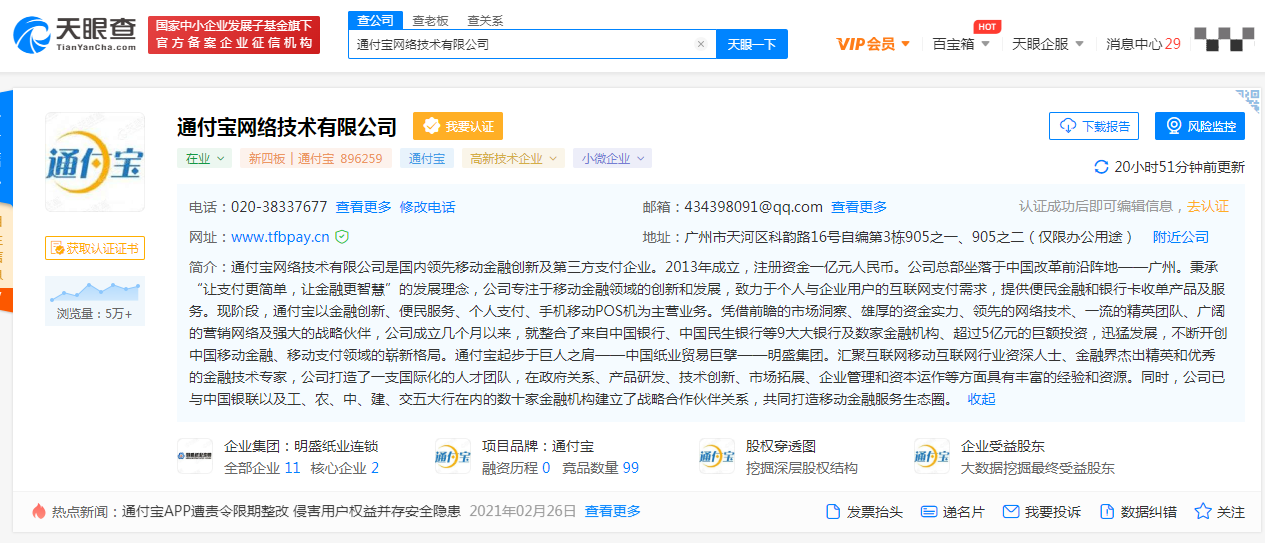Viewport: 1265px width, 543px height.
Task: Expand the 高新技术企业 tag dropdown
Action: 513,158
